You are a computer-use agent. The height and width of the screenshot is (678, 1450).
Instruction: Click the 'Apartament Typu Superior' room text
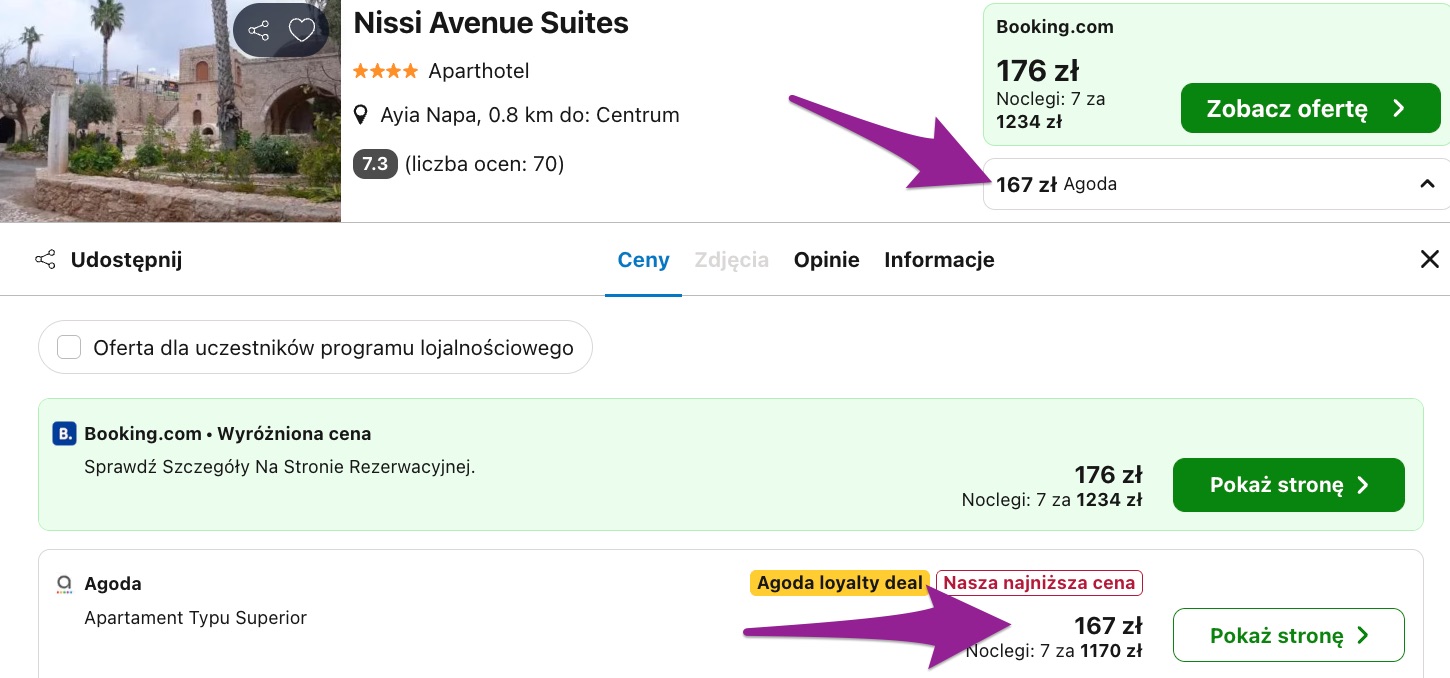click(x=195, y=618)
